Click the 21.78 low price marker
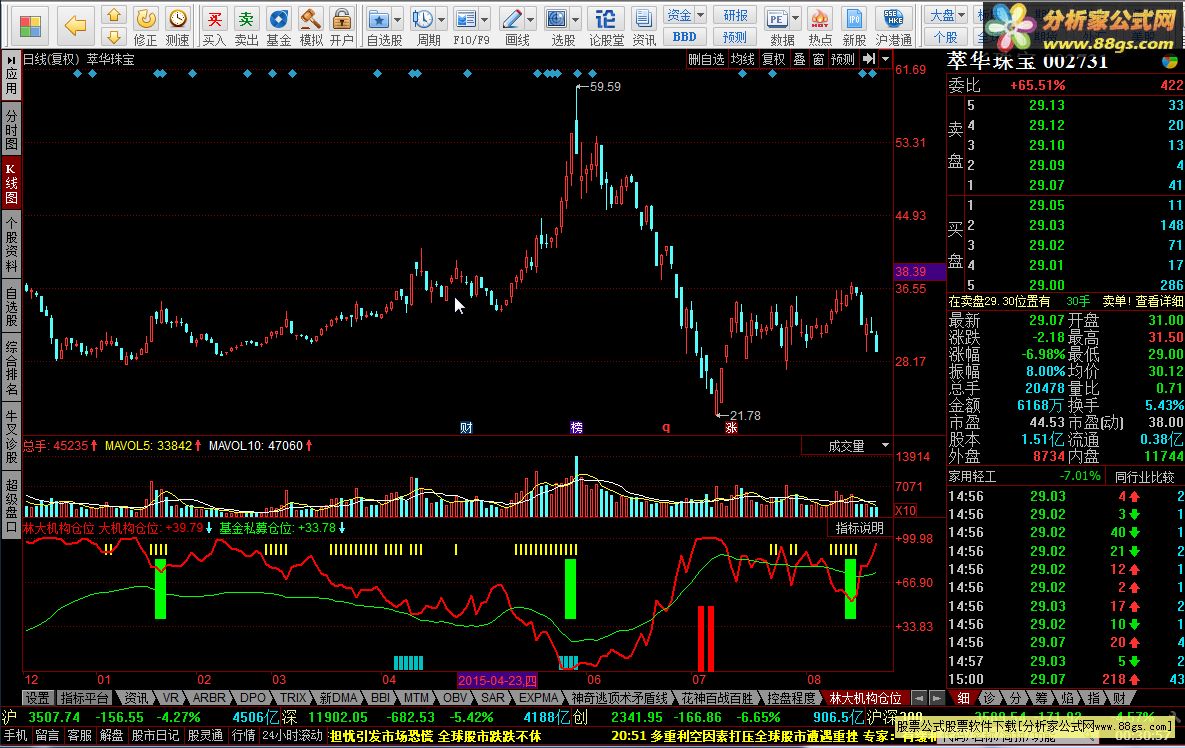The width and height of the screenshot is (1185, 748). point(744,416)
